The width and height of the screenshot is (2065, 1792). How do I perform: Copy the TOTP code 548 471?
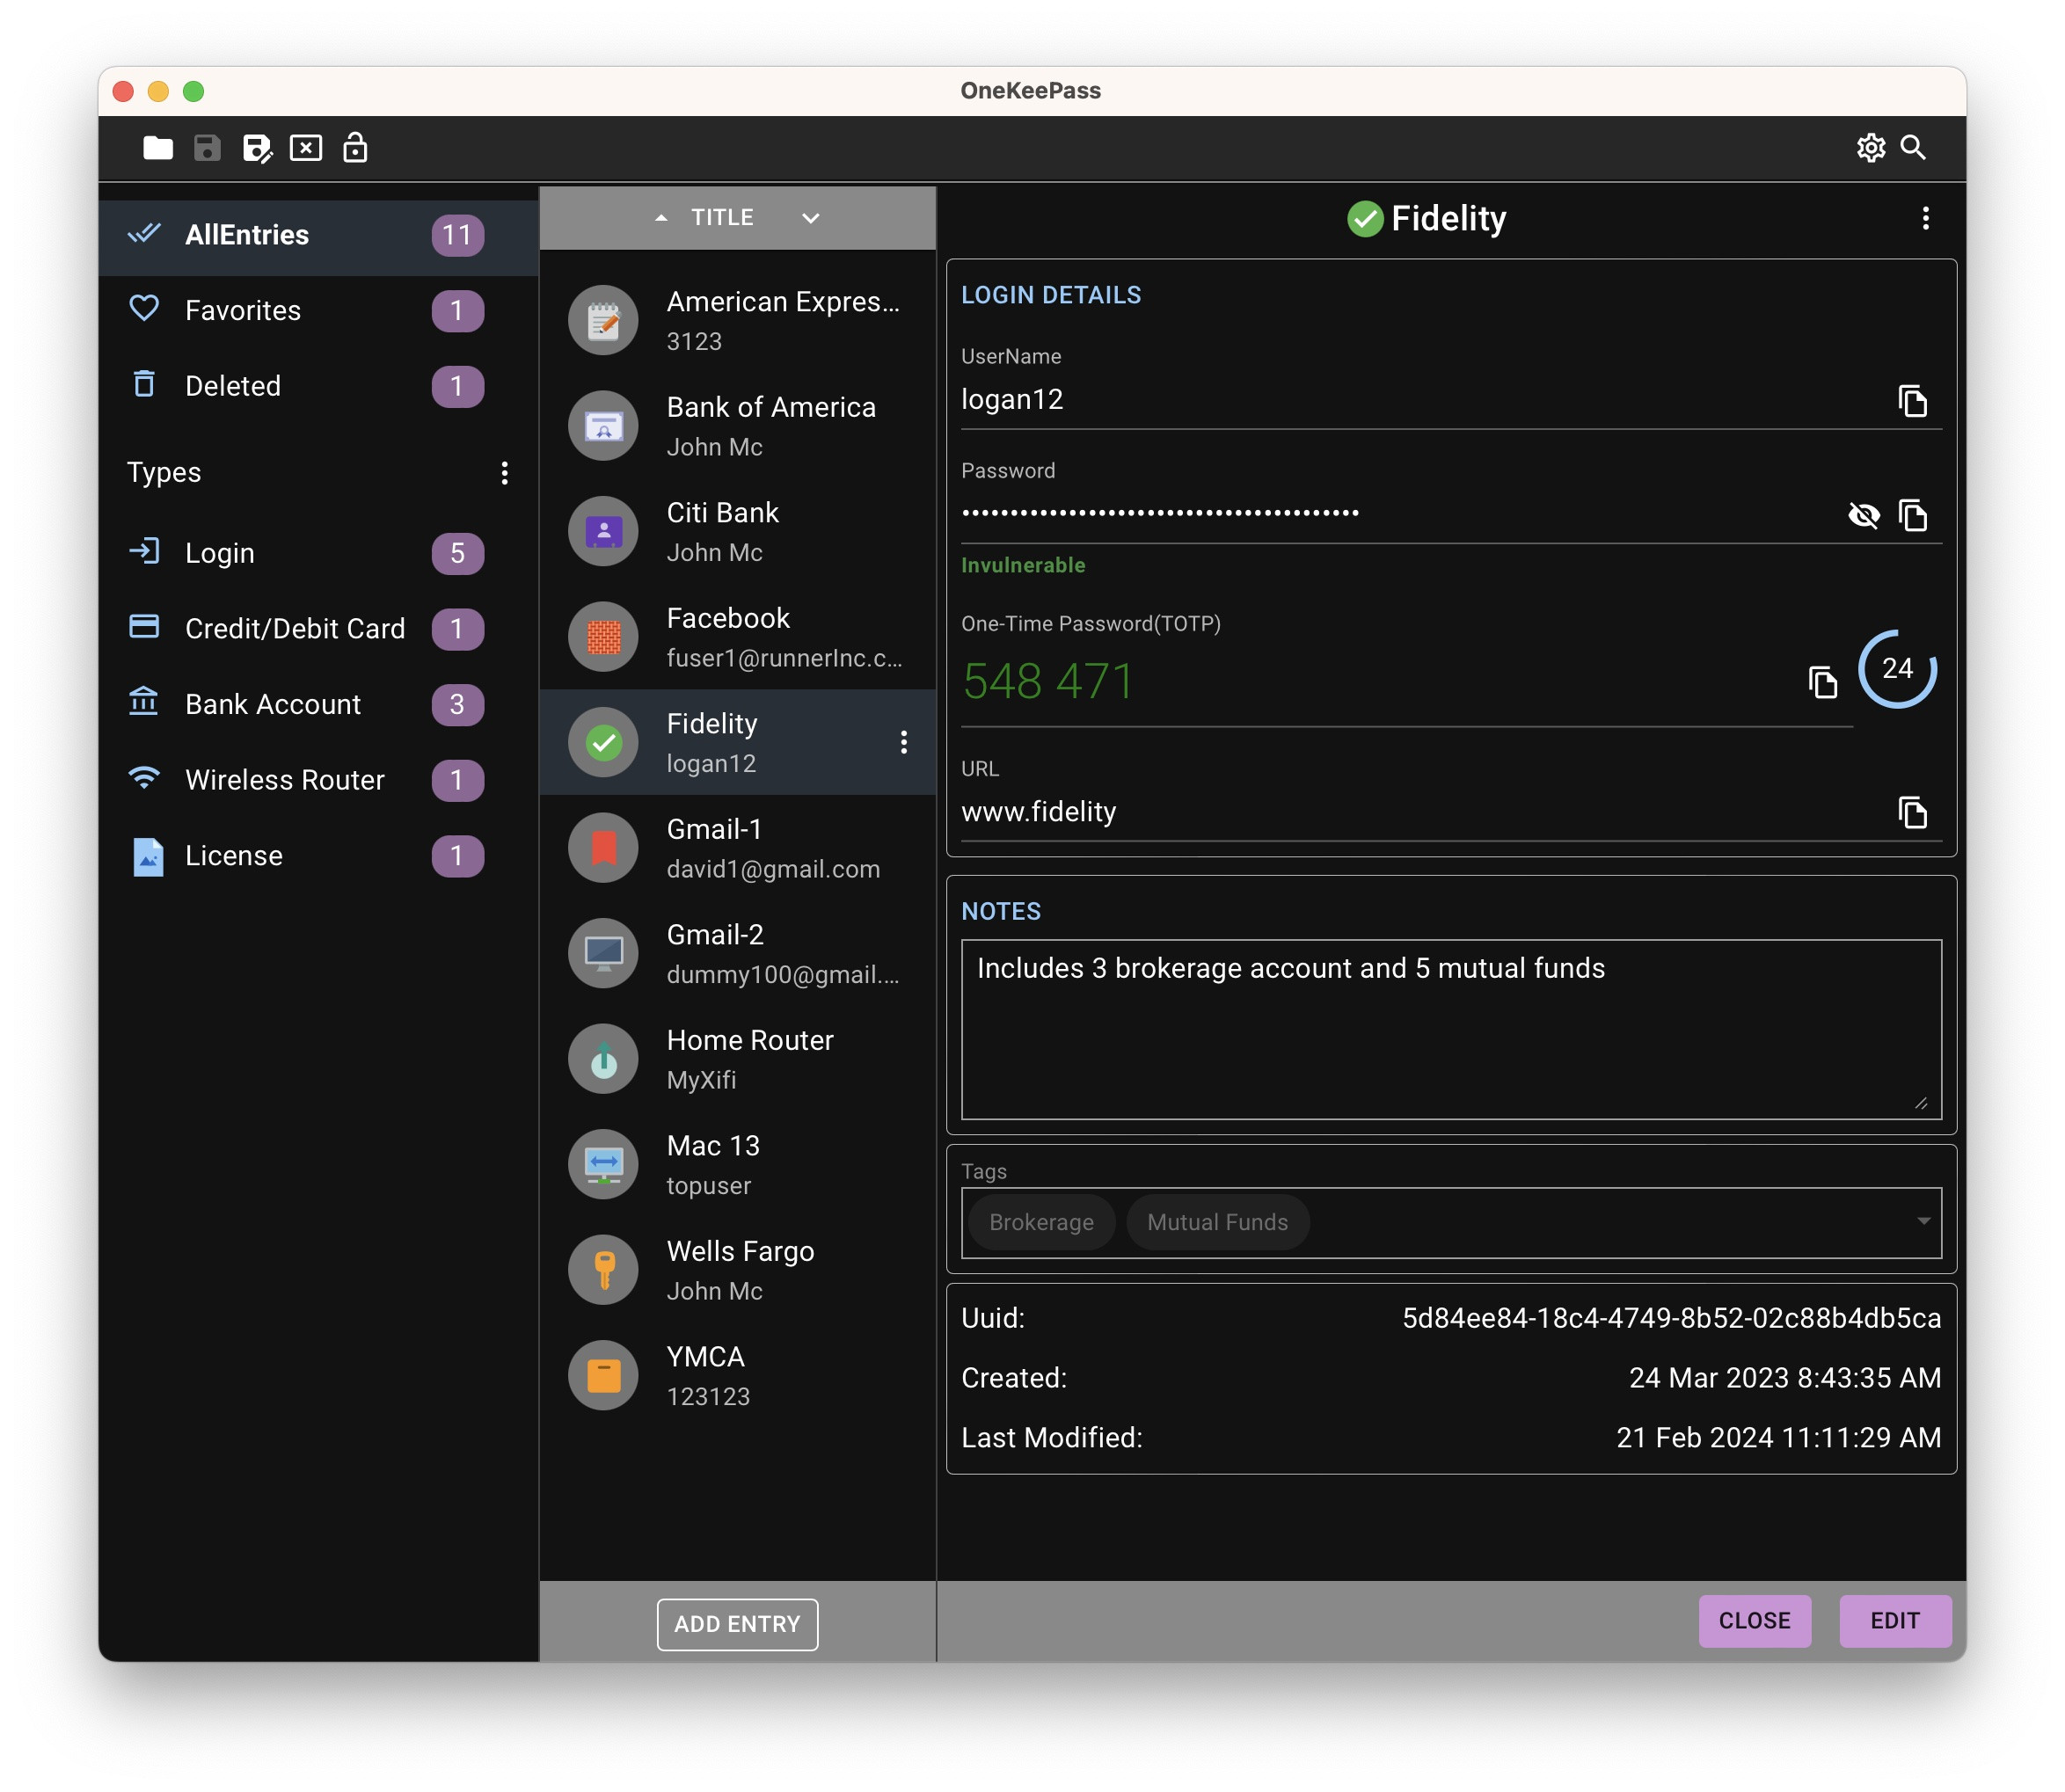(1822, 682)
